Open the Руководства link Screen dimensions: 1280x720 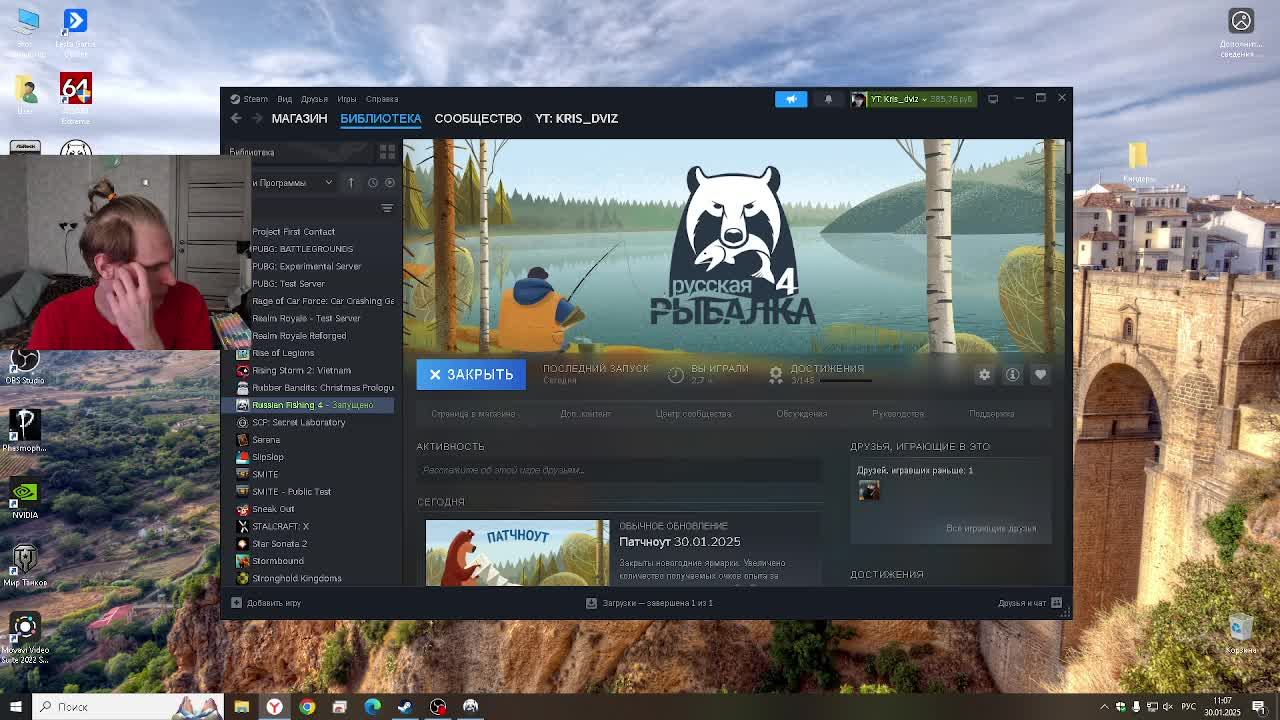click(897, 414)
